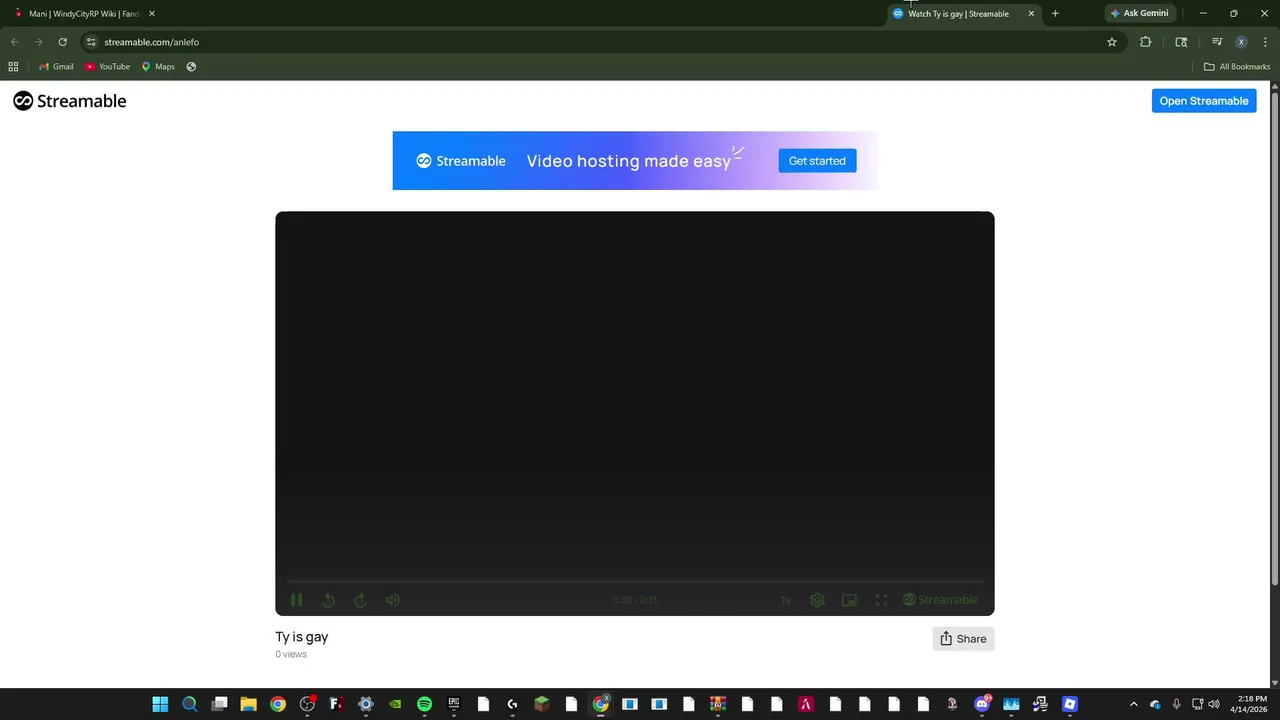Click the Streamable watermark link in player

coord(940,600)
